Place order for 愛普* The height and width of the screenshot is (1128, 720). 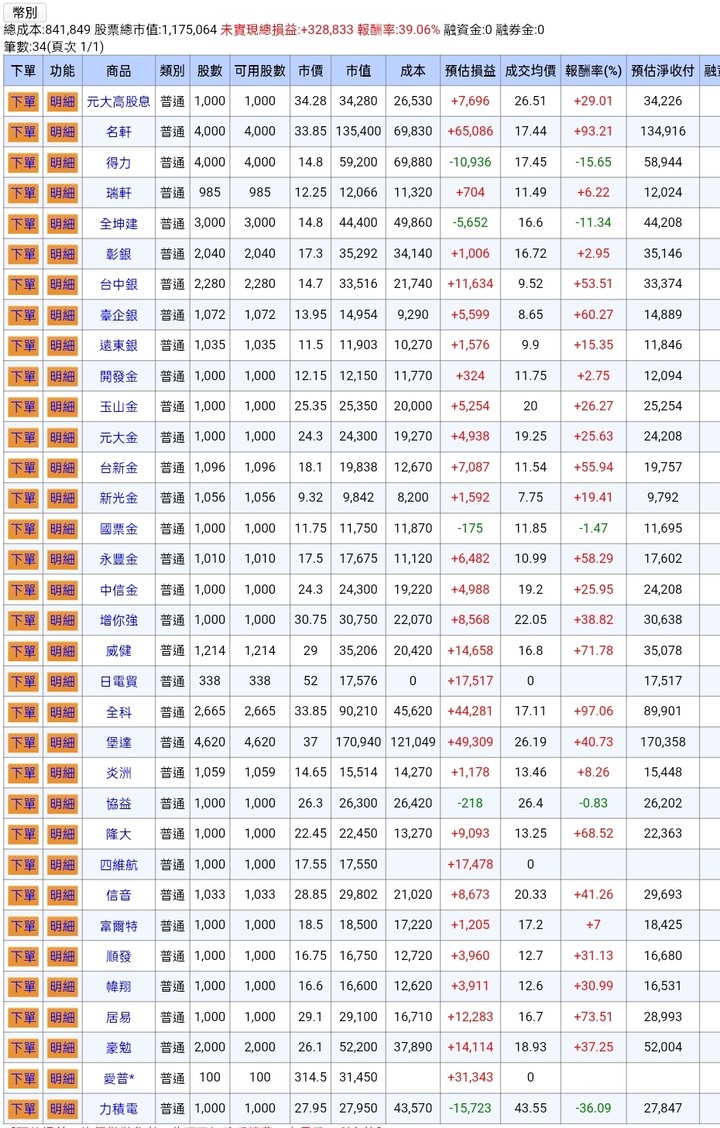tap(23, 1078)
